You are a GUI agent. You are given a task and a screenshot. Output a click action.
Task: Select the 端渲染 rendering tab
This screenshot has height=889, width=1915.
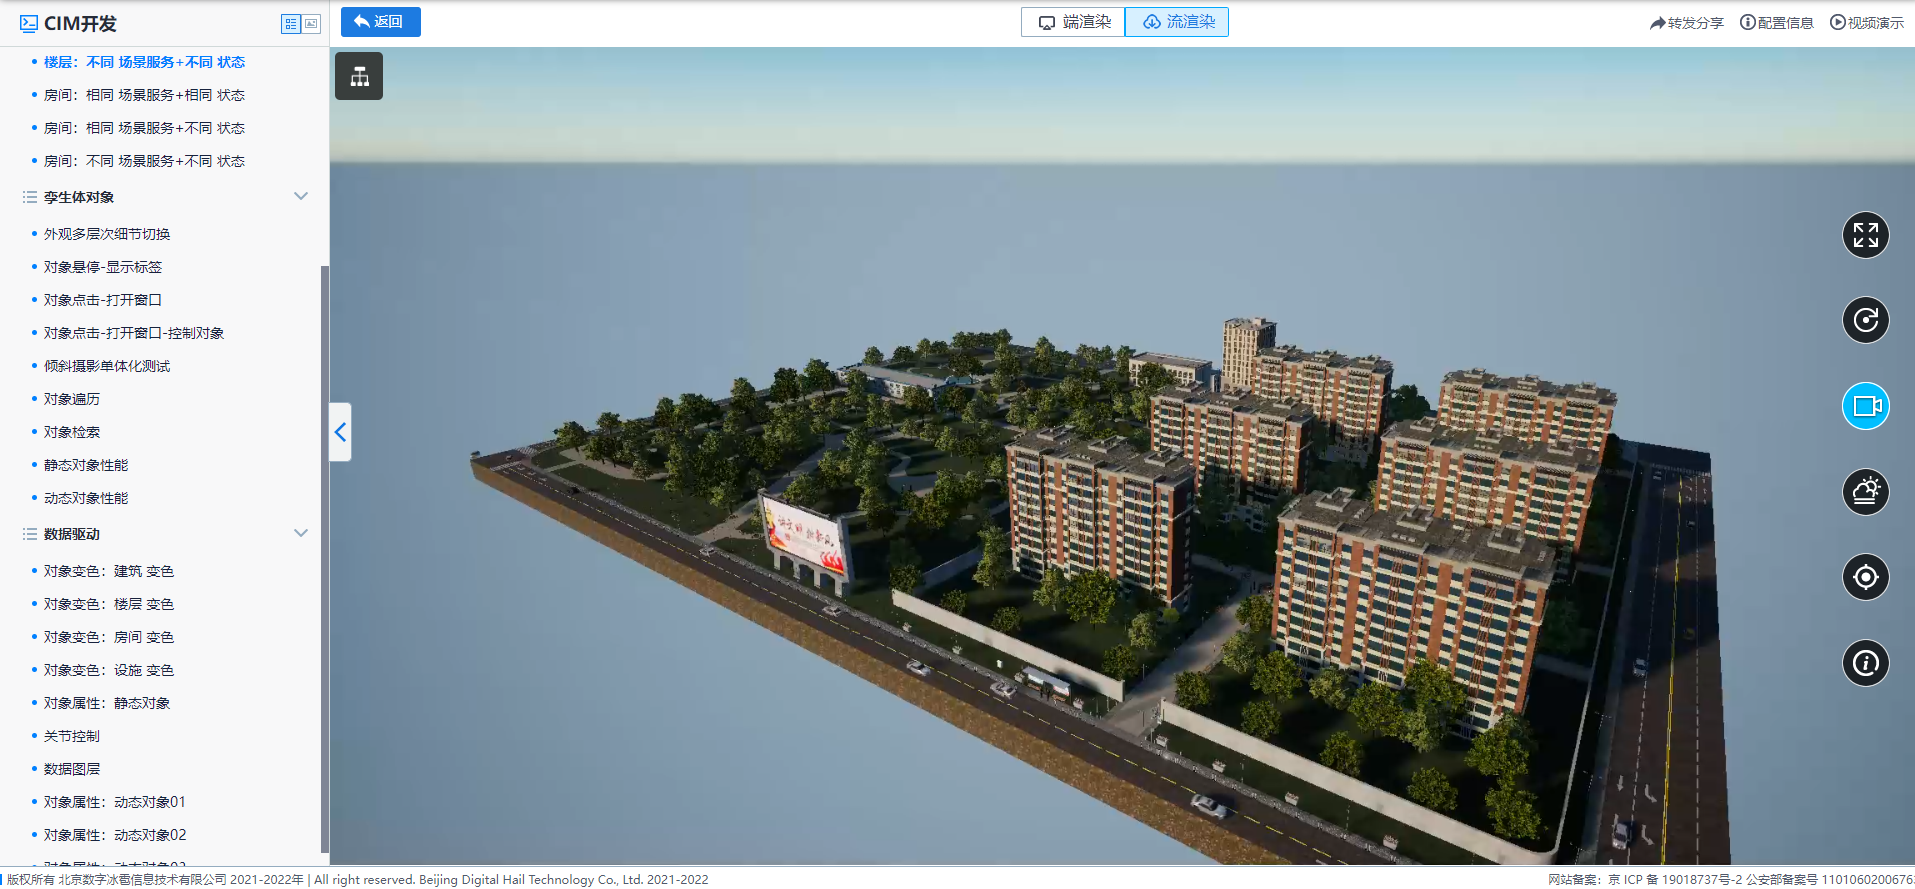(x=1073, y=22)
